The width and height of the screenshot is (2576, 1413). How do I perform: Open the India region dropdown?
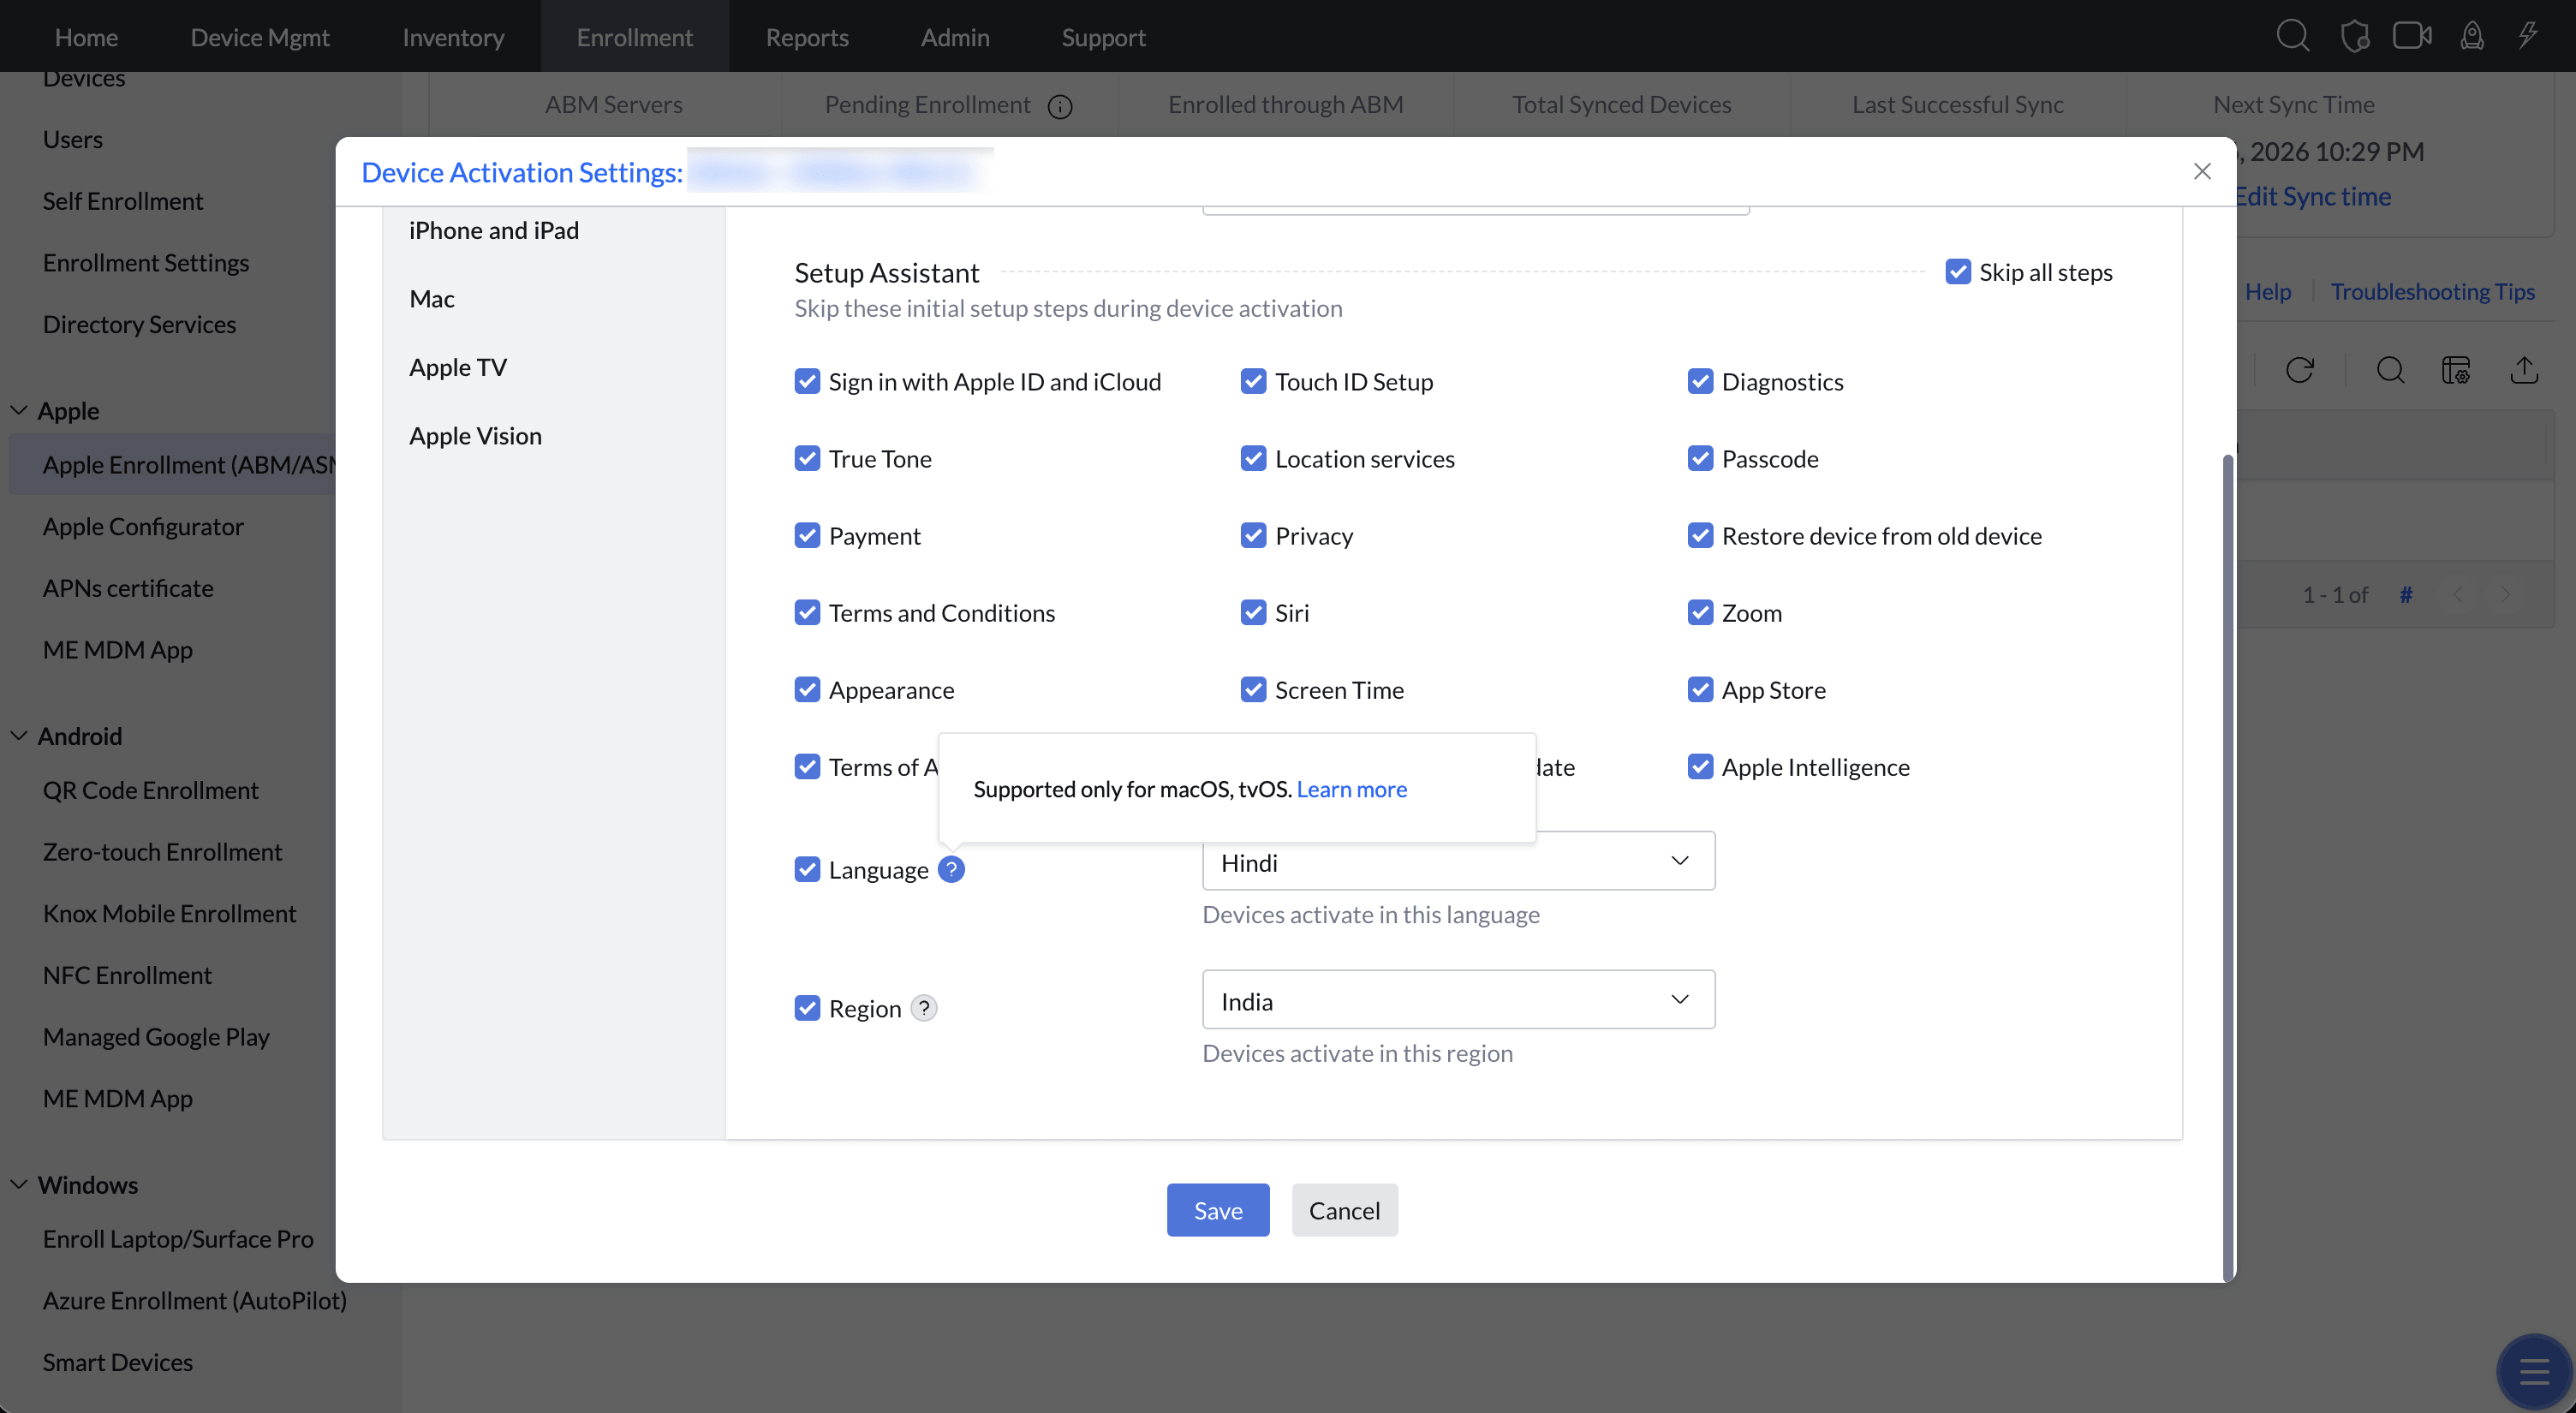tap(1458, 1000)
